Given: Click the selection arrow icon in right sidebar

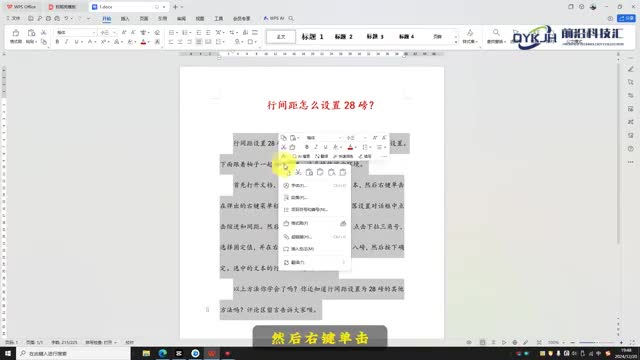Looking at the screenshot, I should pos(631,82).
